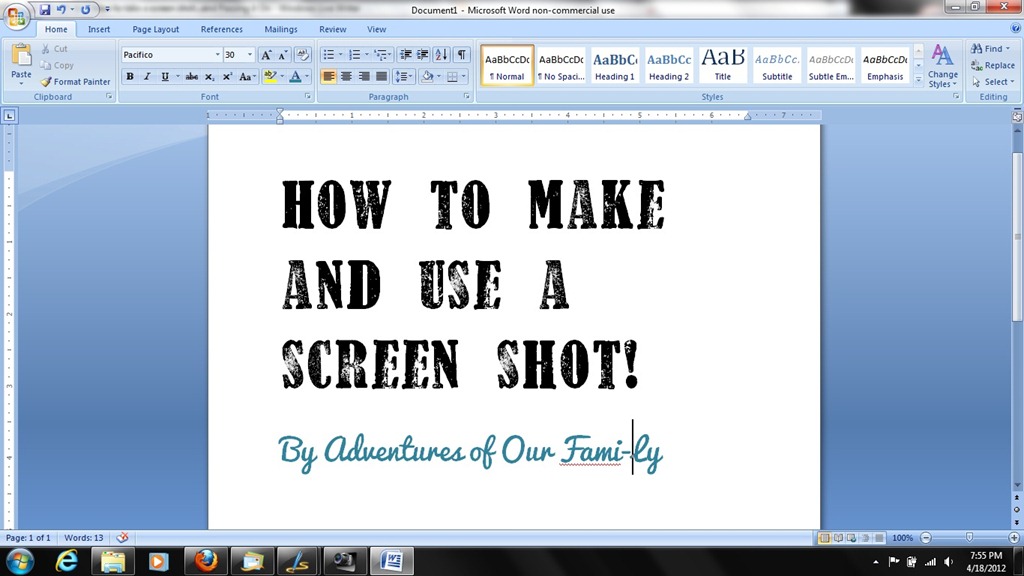Open the font name dropdown
The width and height of the screenshot is (1024, 576).
click(217, 55)
